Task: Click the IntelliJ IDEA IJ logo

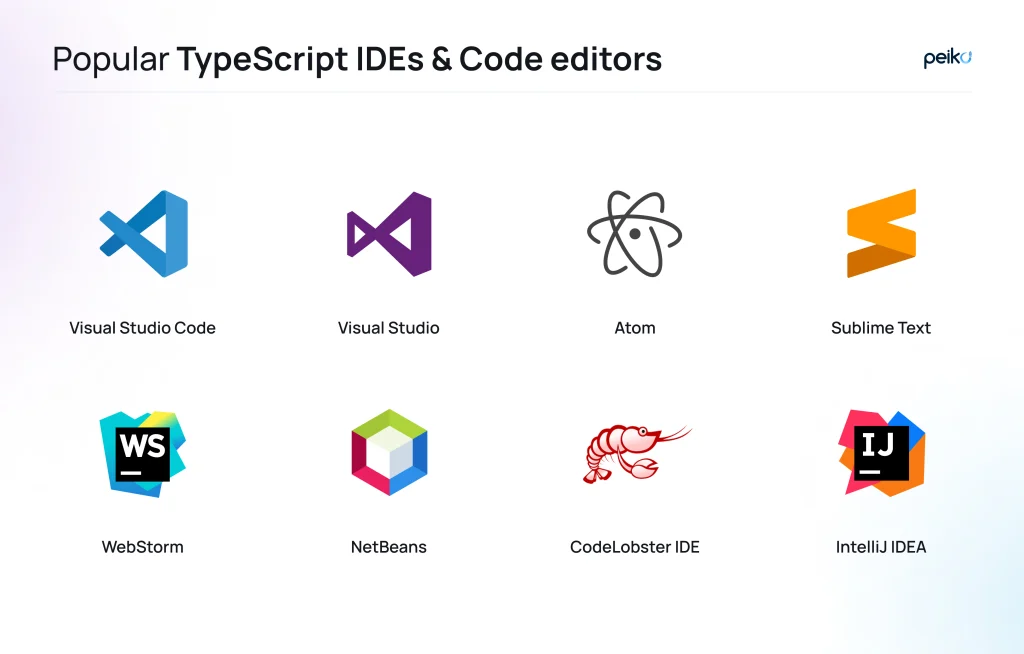Action: [x=882, y=453]
